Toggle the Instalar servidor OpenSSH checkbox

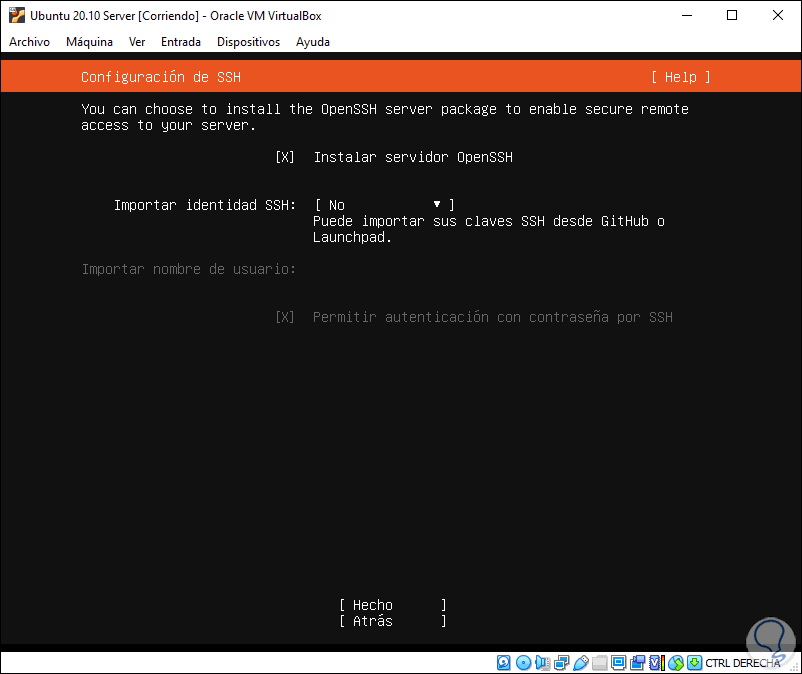pyautogui.click(x=285, y=157)
